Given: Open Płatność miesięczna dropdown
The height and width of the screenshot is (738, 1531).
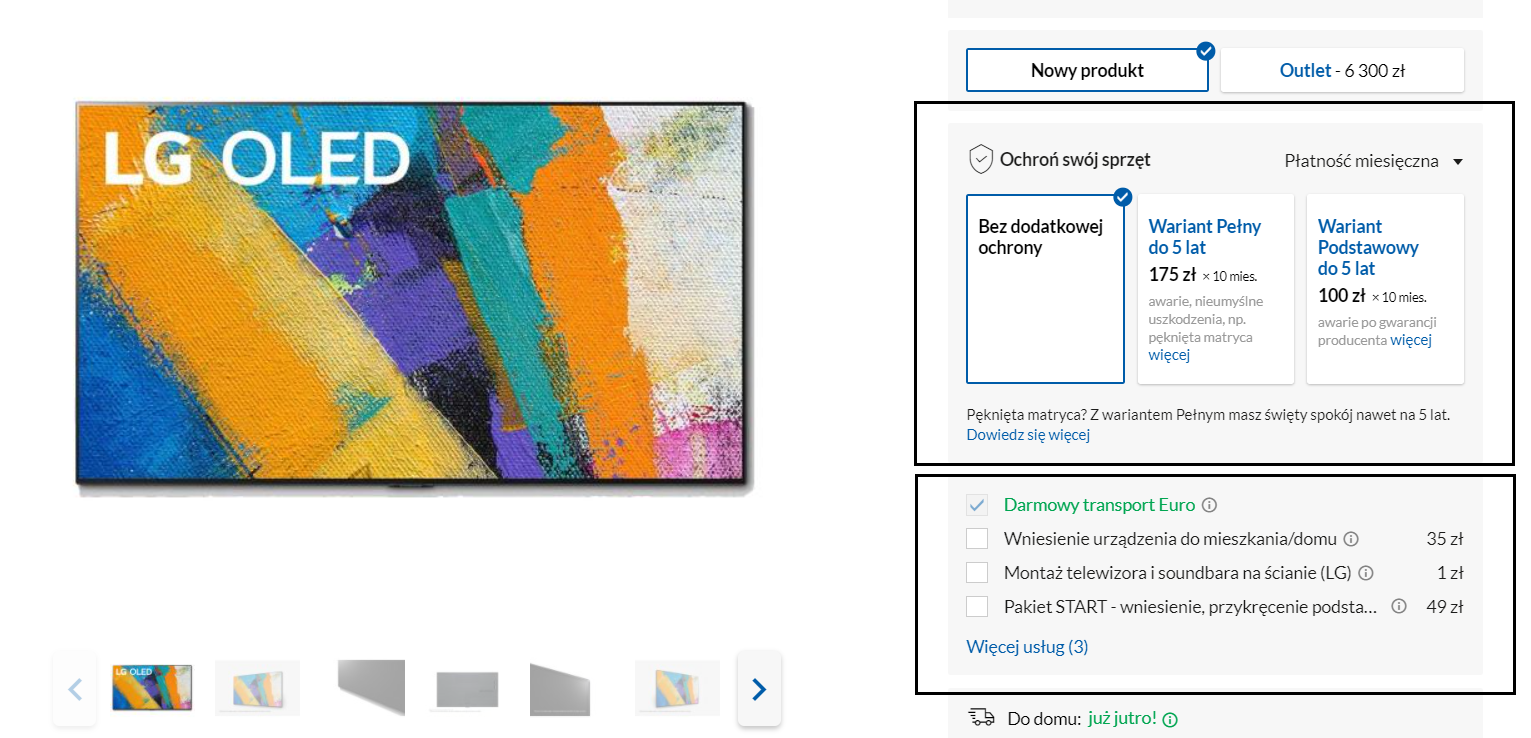Looking at the screenshot, I should pyautogui.click(x=1373, y=161).
